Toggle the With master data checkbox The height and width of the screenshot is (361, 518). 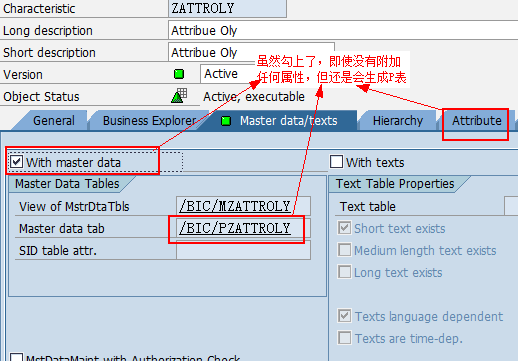(16, 162)
